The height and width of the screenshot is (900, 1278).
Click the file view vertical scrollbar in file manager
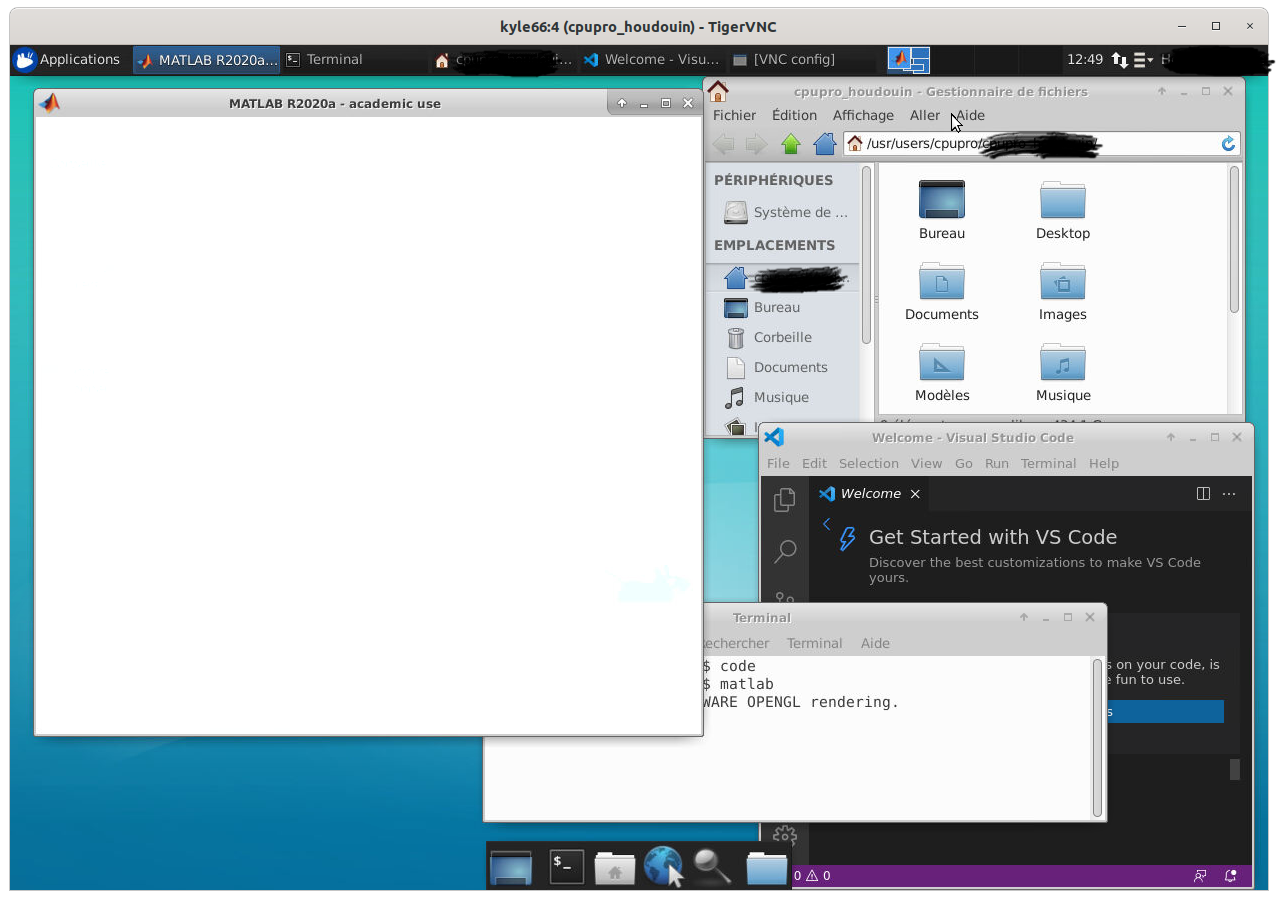(1234, 240)
